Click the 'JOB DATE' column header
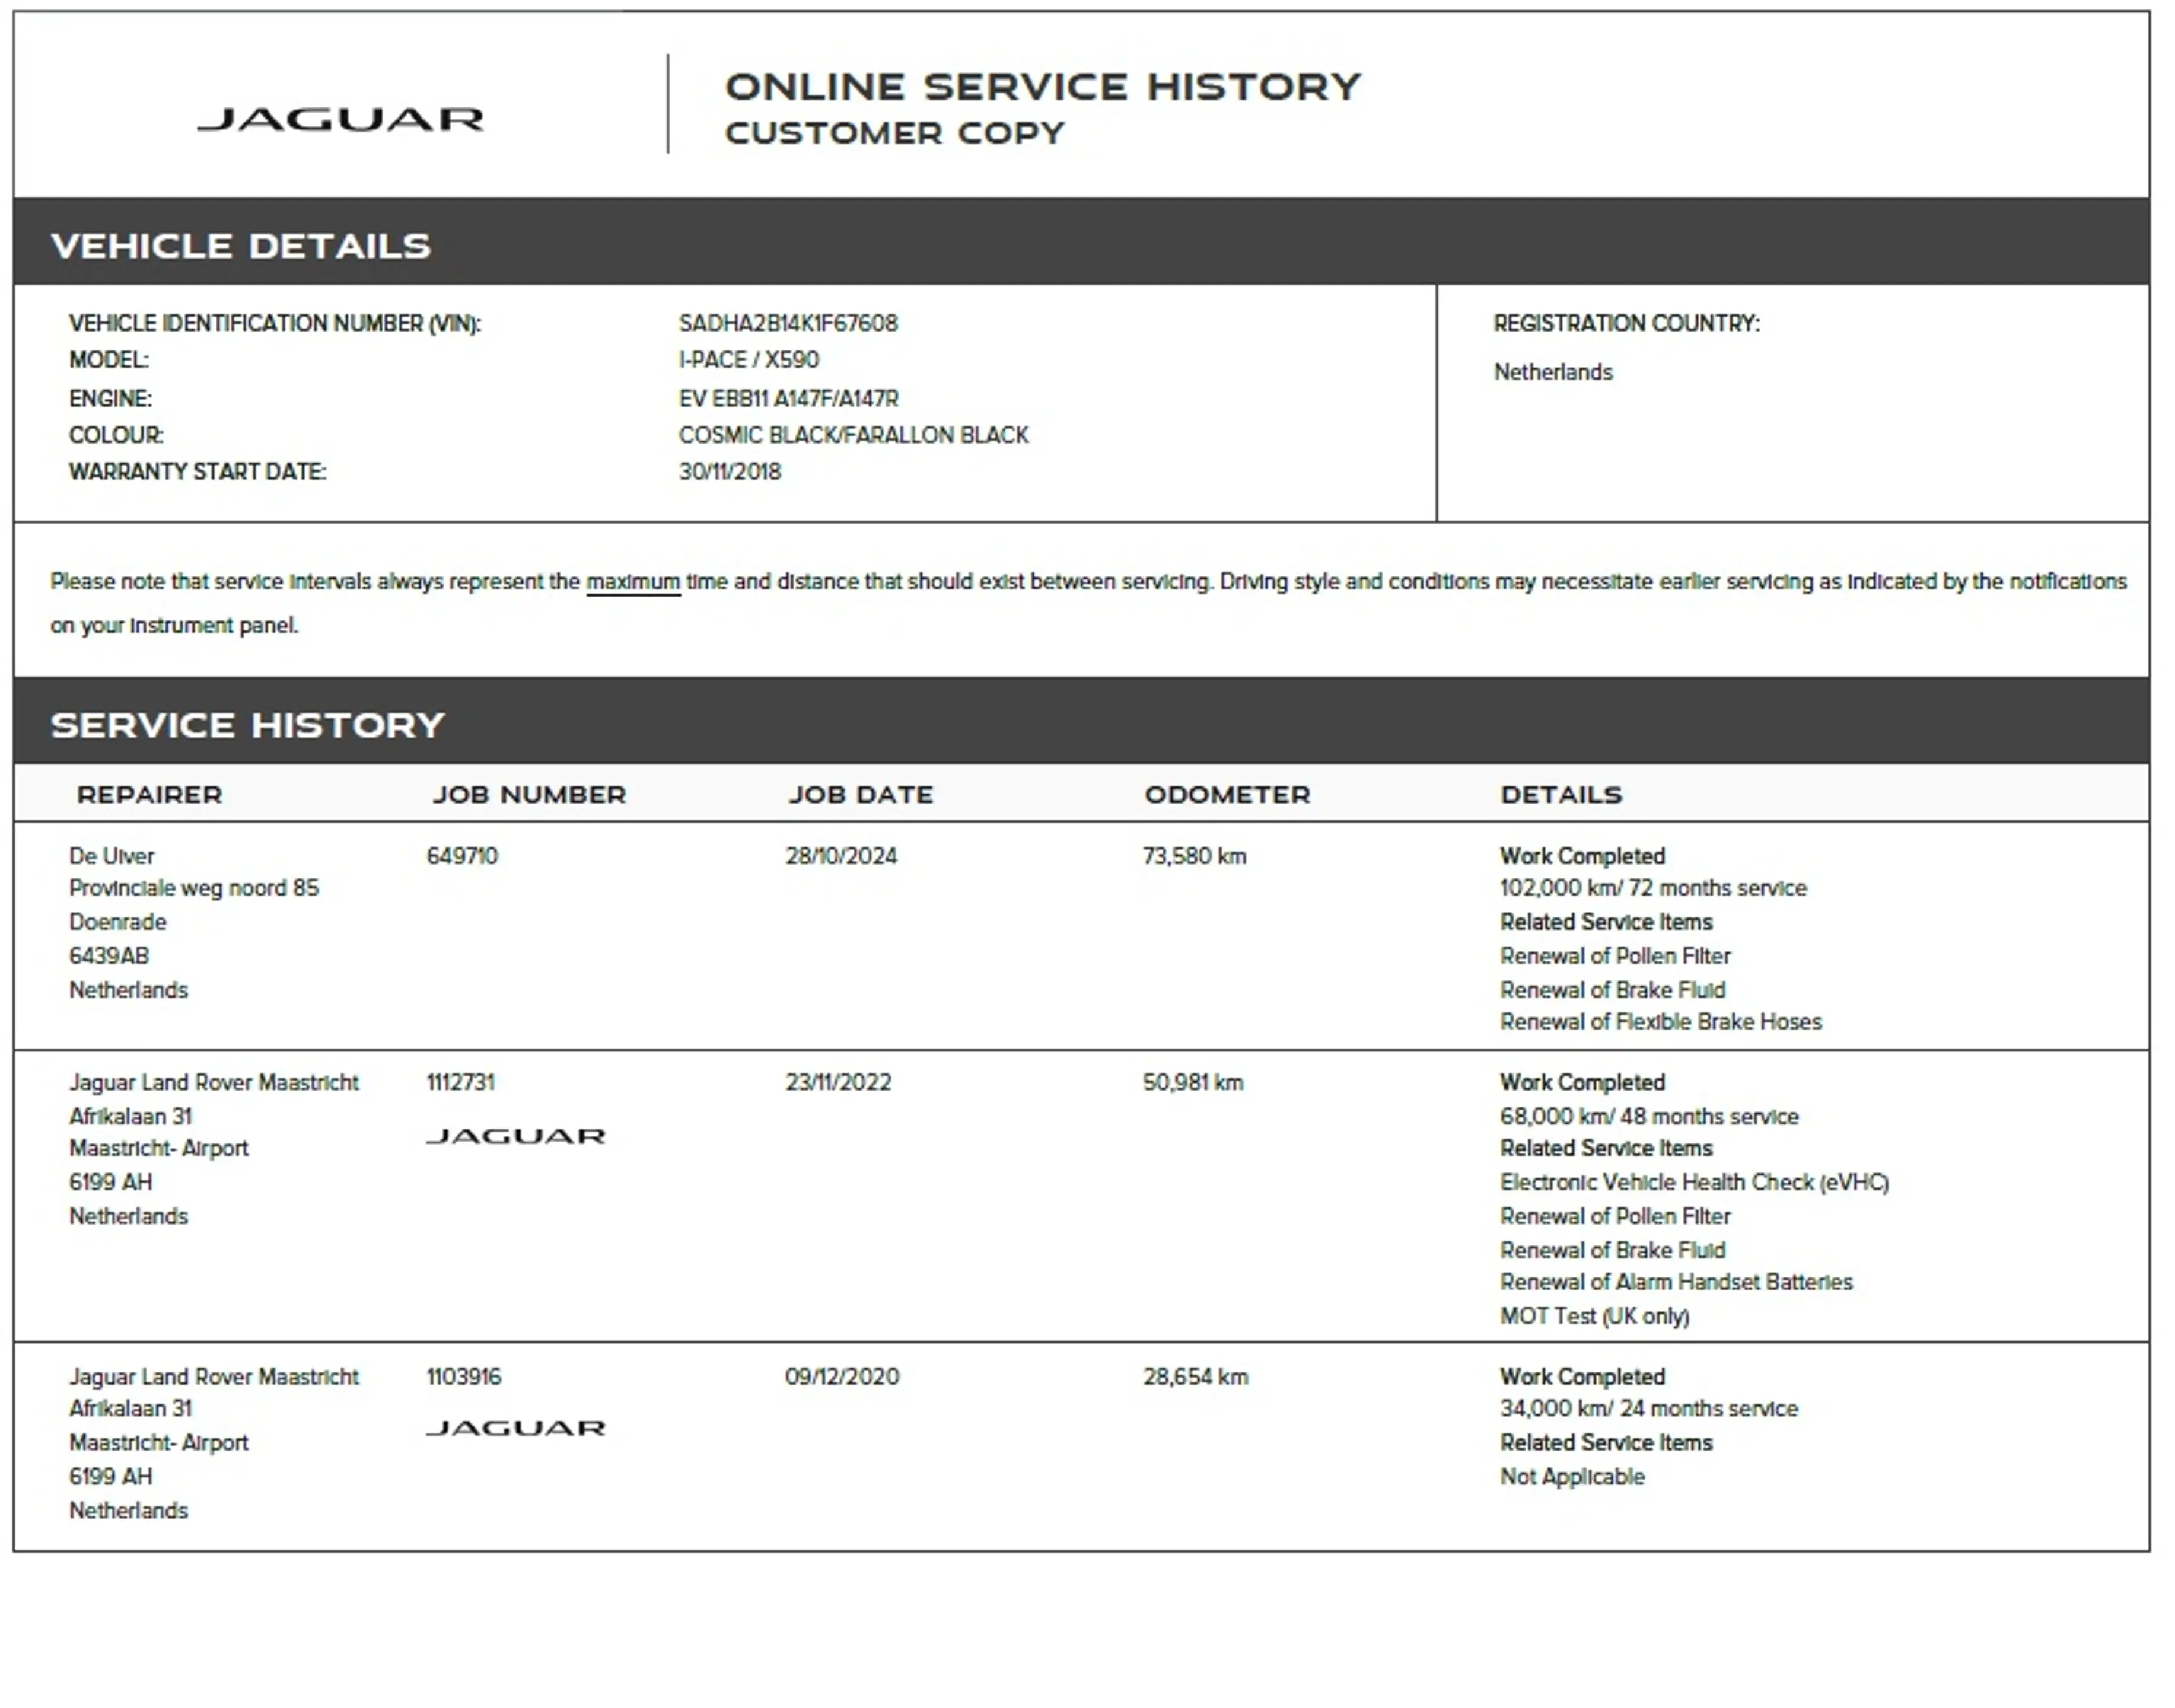Image resolution: width=2175 pixels, height=1708 pixels. coord(861,795)
